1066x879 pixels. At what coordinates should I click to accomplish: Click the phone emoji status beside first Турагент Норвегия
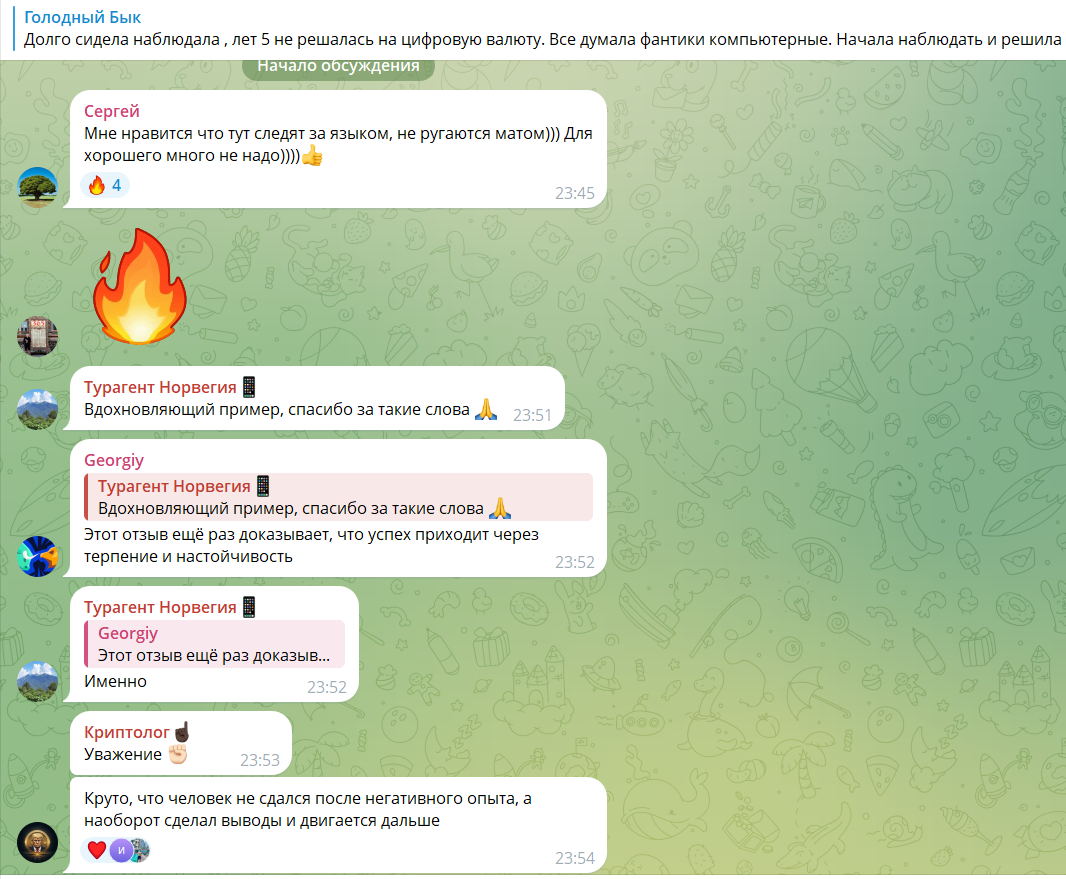pos(250,387)
